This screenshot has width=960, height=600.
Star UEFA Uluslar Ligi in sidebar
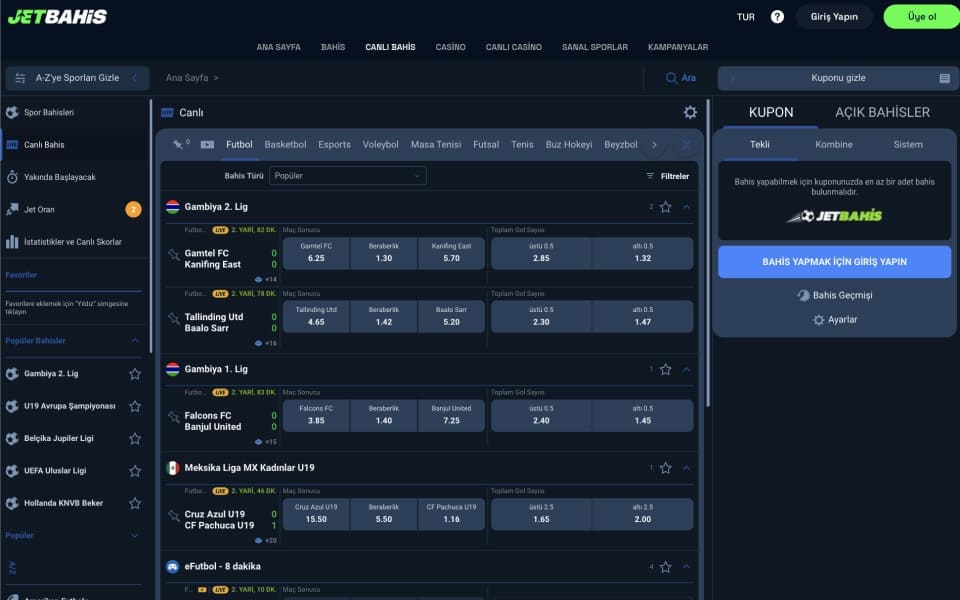click(x=135, y=471)
